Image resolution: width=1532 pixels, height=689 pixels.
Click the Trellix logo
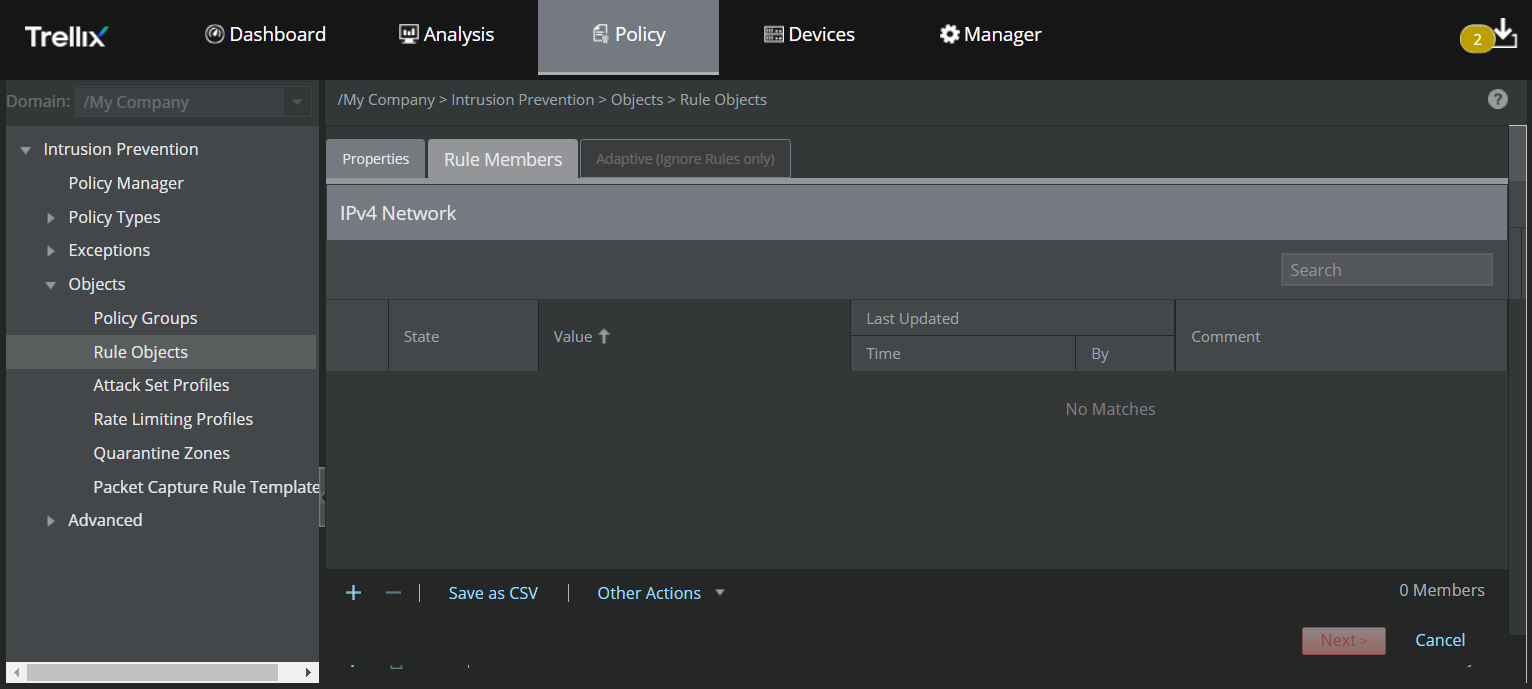tap(66, 36)
